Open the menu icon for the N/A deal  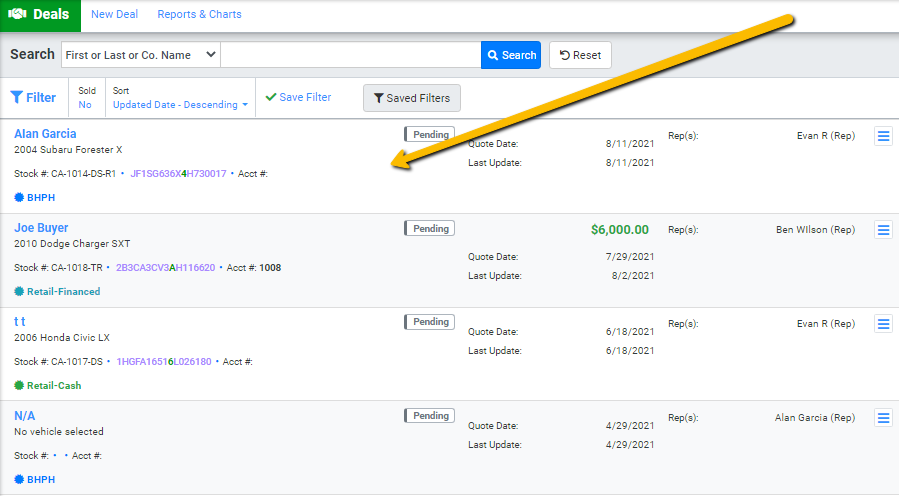pyautogui.click(x=883, y=418)
